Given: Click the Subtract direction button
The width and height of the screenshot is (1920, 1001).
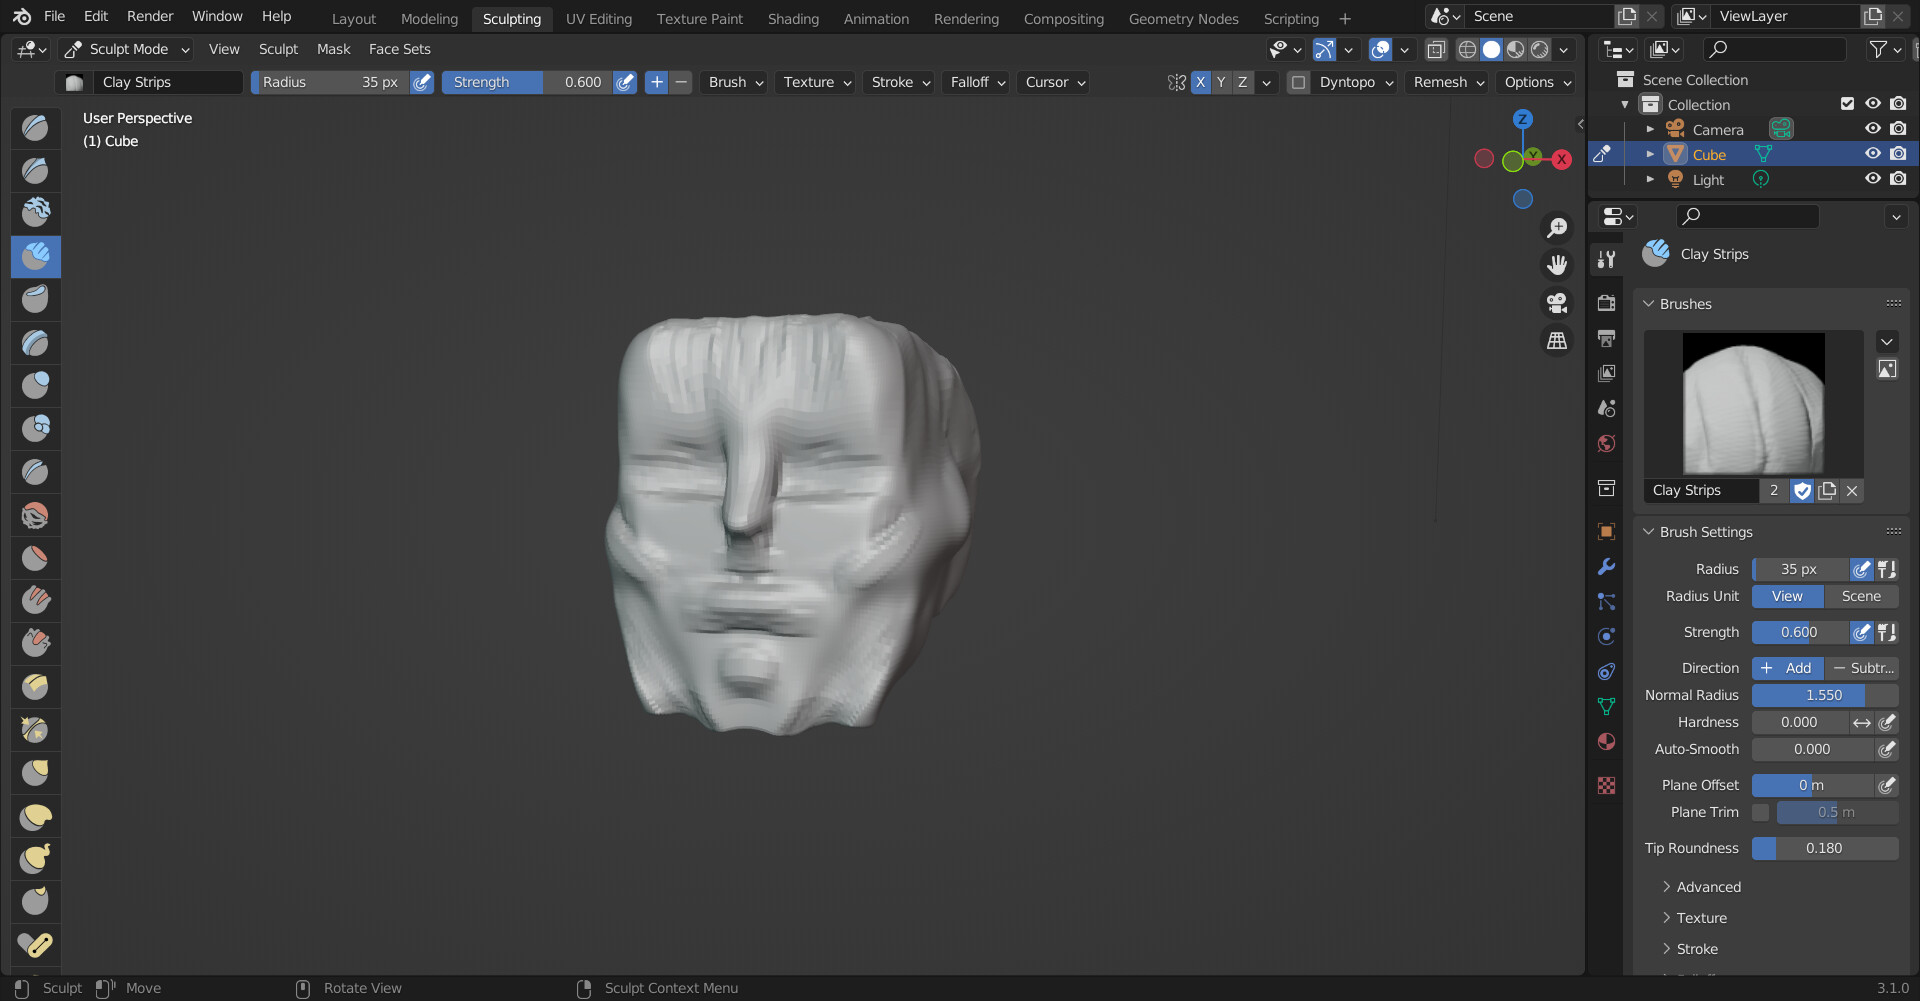Looking at the screenshot, I should [1863, 668].
